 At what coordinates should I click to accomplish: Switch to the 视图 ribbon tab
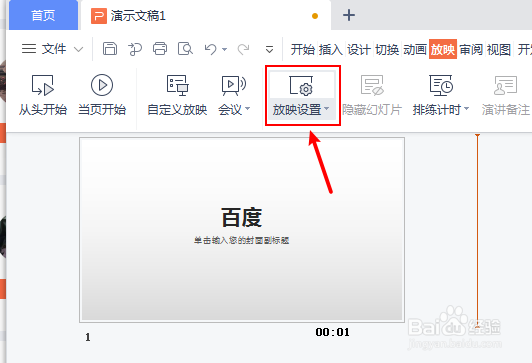(x=499, y=50)
